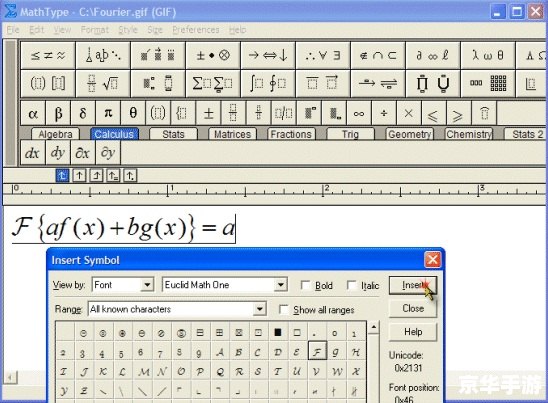Open the embellishments palette

(158, 55)
